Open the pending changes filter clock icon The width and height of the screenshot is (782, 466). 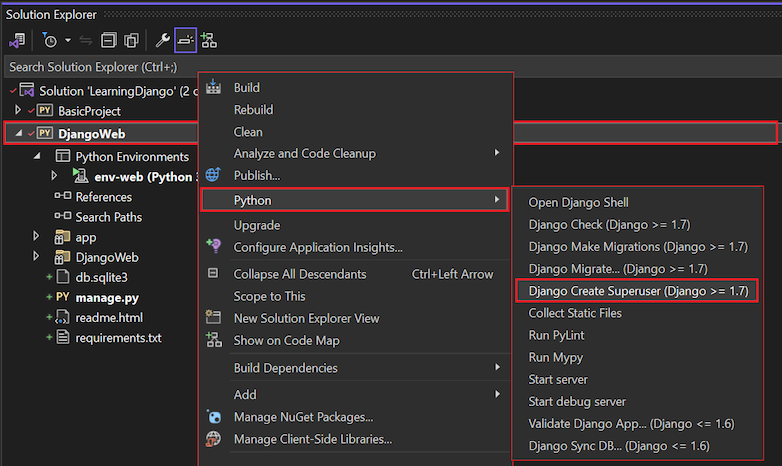click(50, 40)
